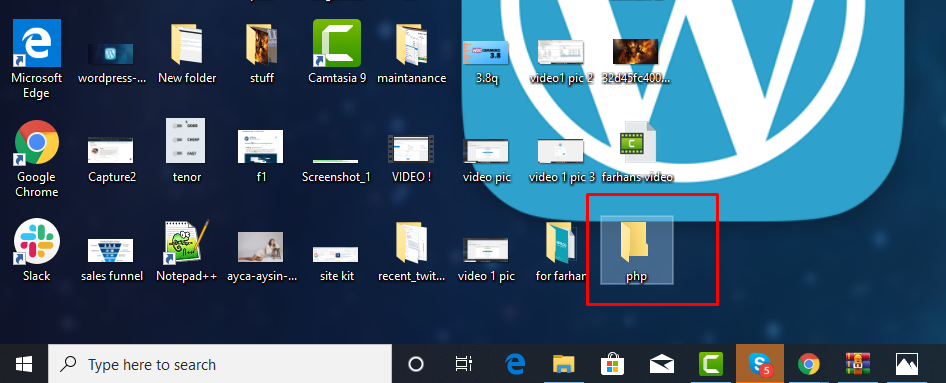Launch Google Chrome from the desktop shortcut
Screen dimensions: 946x383
click(37, 143)
